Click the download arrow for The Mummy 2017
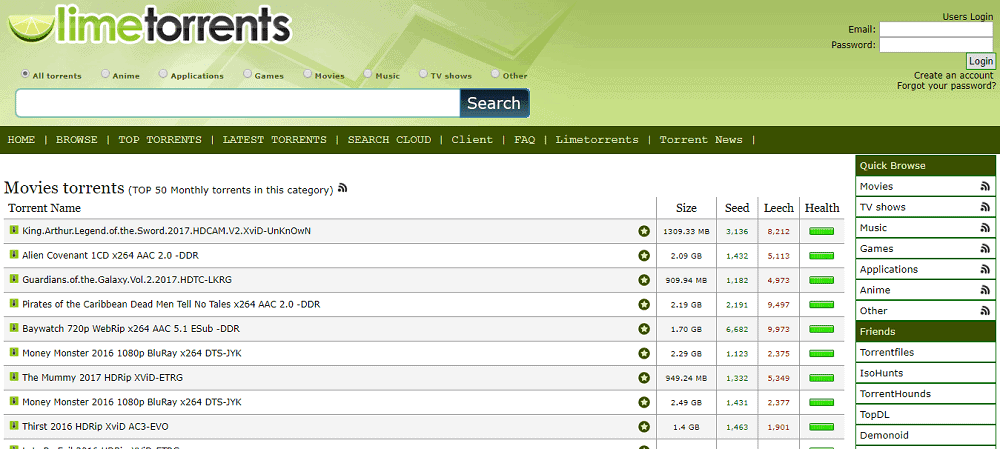 point(14,376)
